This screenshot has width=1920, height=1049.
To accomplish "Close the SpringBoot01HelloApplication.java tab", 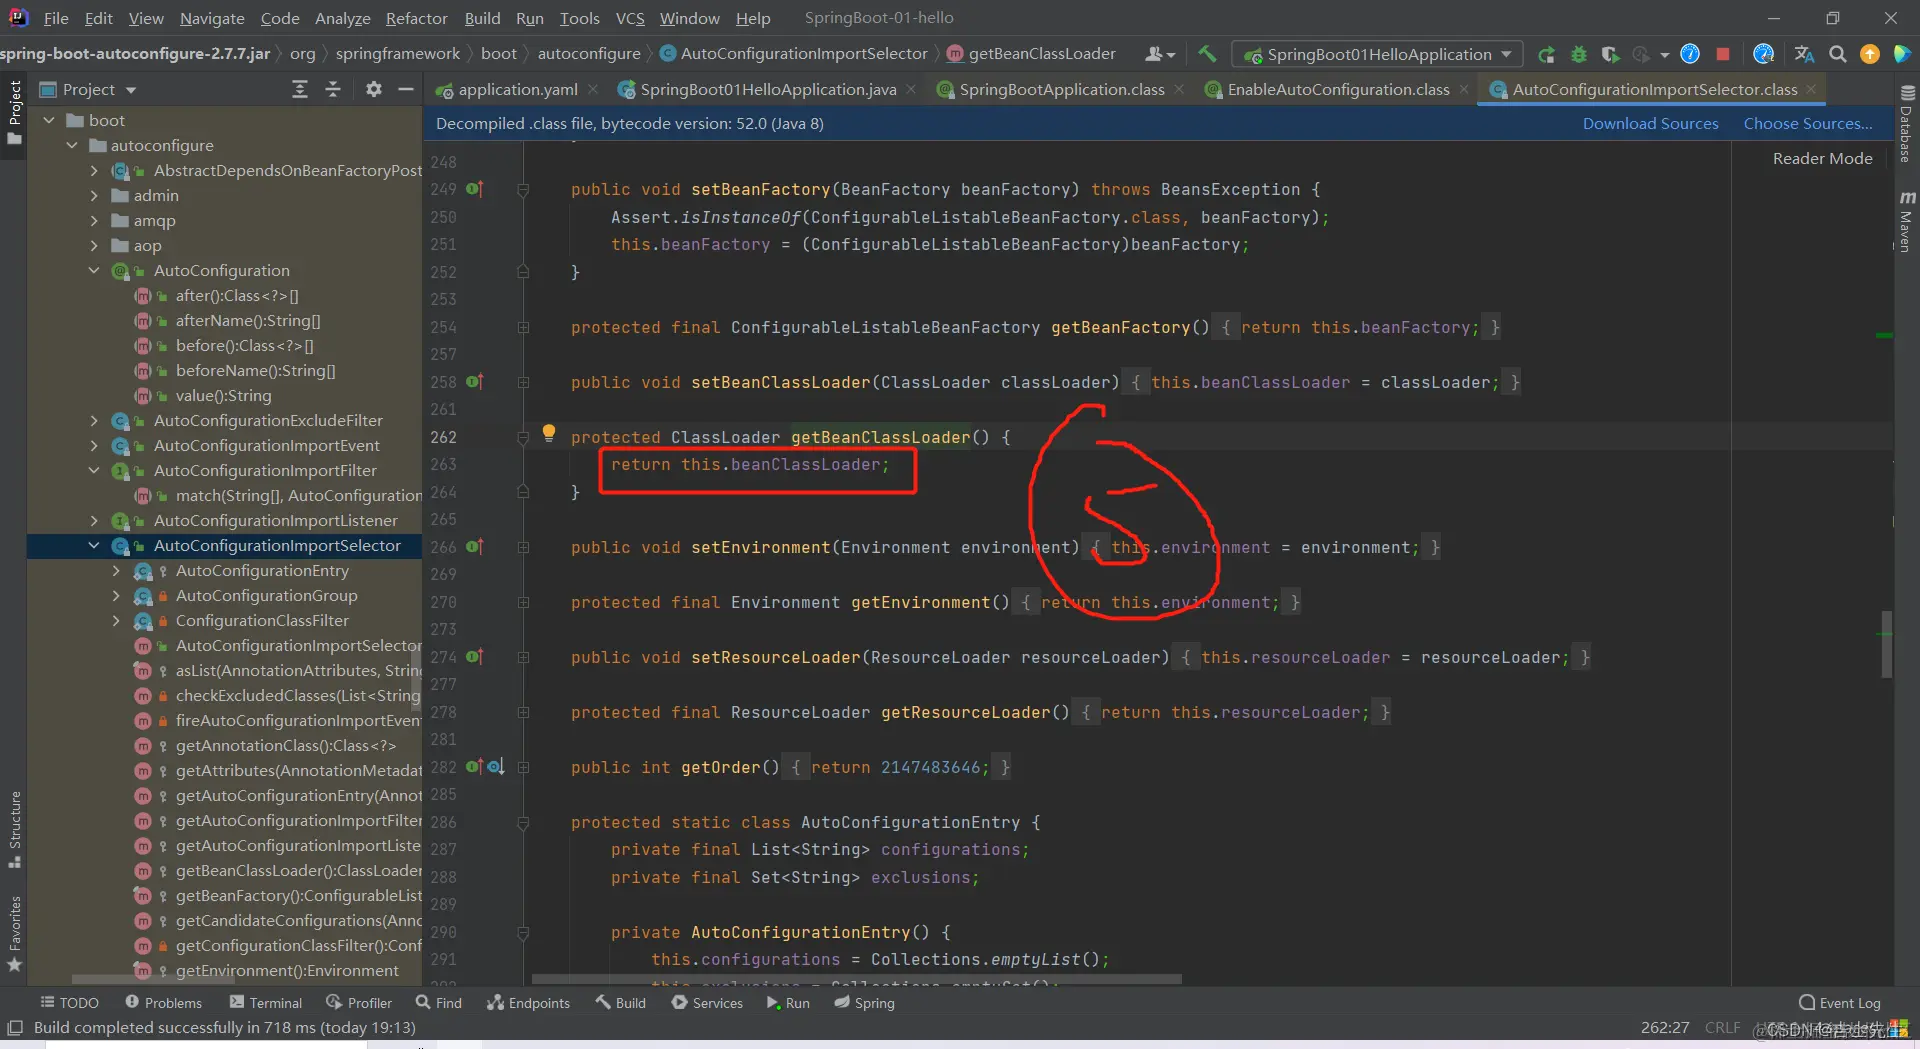I will [911, 90].
